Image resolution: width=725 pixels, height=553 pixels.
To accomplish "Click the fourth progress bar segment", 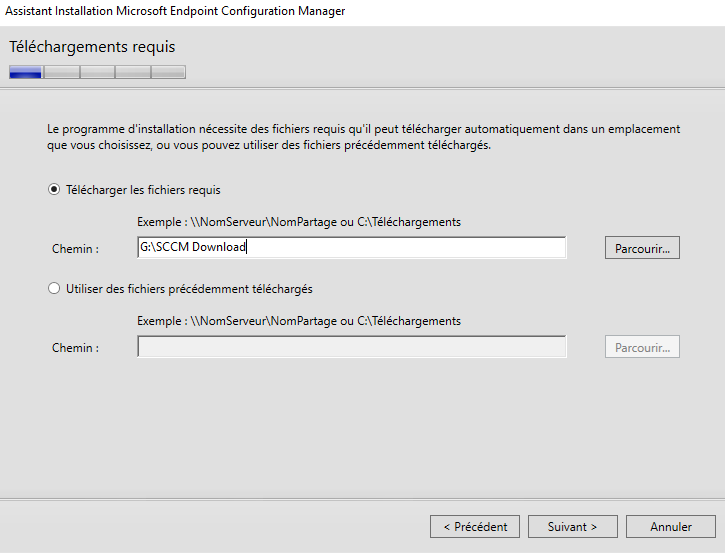I will coord(132,72).
